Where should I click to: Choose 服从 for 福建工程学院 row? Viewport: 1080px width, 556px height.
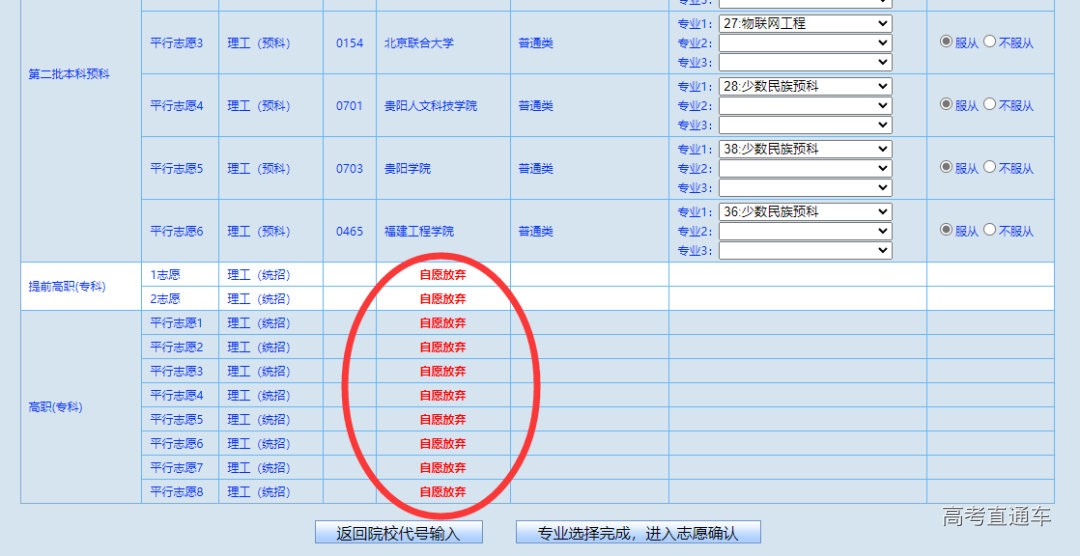(946, 229)
